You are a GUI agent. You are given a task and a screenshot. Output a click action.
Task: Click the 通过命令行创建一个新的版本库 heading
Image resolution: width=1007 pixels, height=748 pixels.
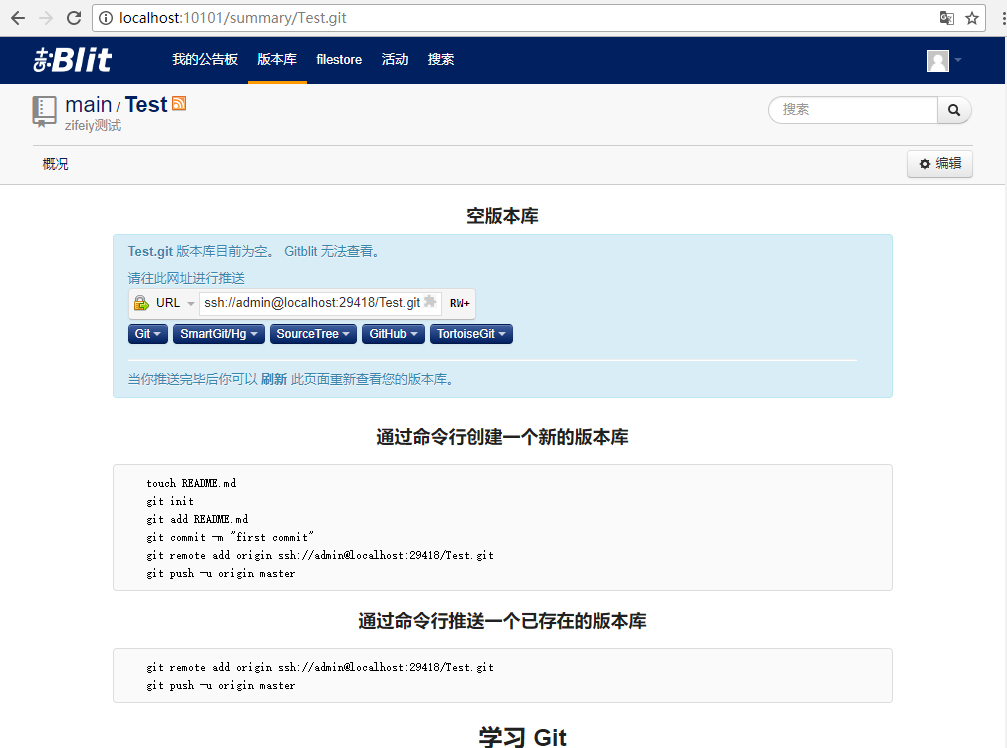click(x=502, y=437)
